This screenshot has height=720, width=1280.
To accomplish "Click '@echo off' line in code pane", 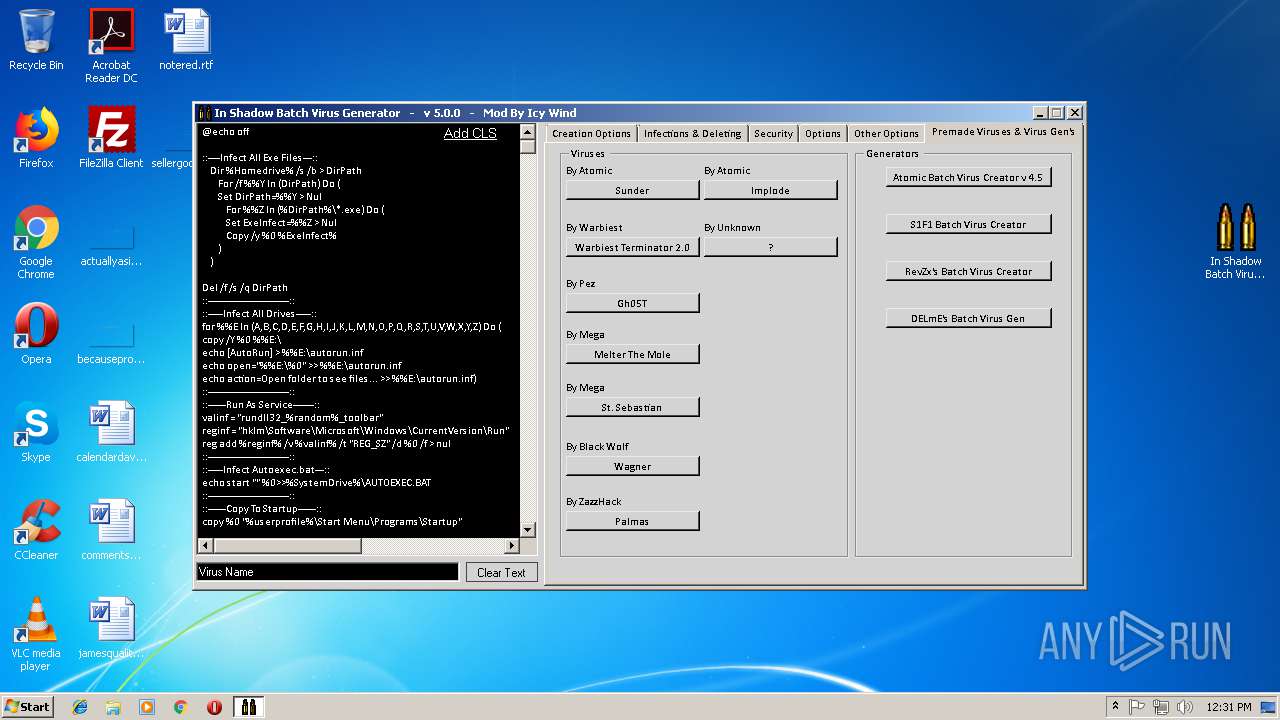I will [x=226, y=131].
